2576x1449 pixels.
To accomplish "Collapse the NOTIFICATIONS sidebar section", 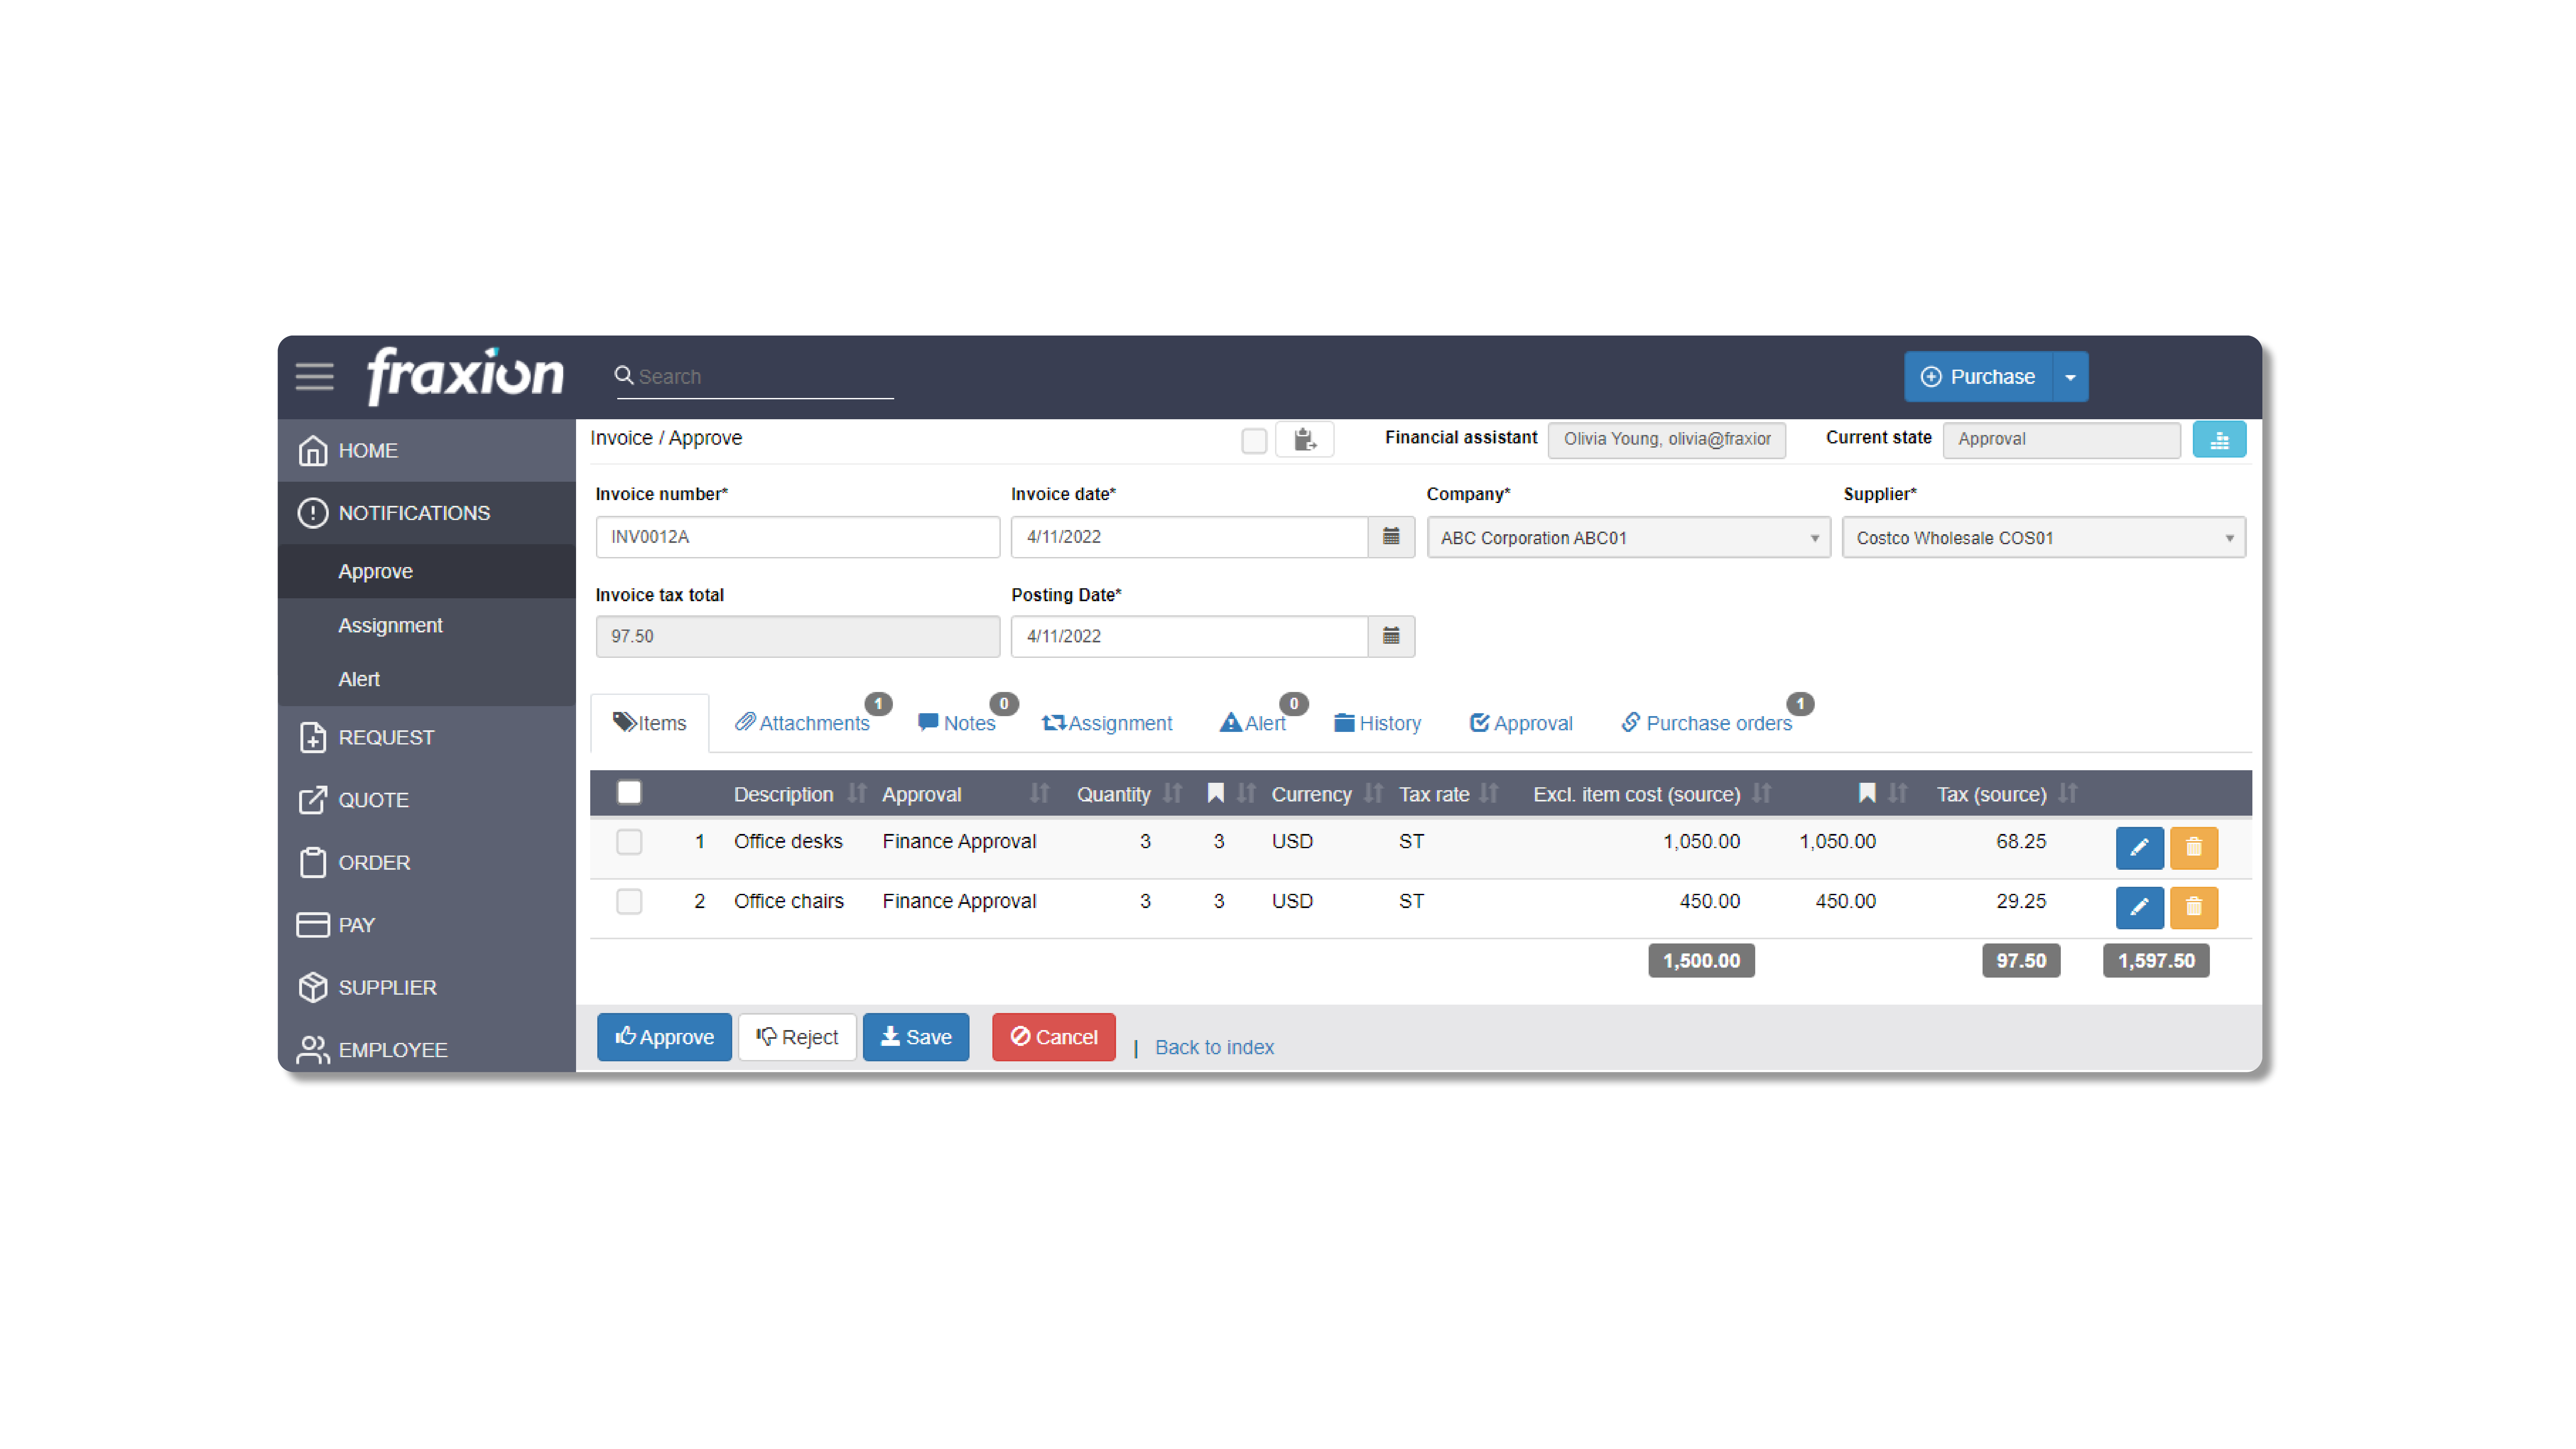I will point(427,513).
